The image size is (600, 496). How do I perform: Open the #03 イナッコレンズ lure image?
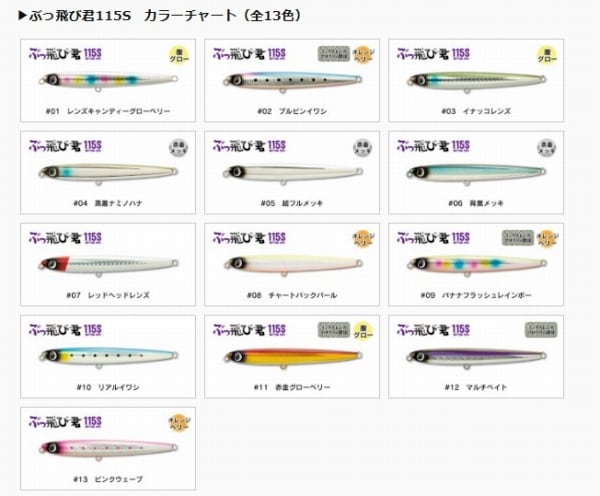(x=477, y=82)
